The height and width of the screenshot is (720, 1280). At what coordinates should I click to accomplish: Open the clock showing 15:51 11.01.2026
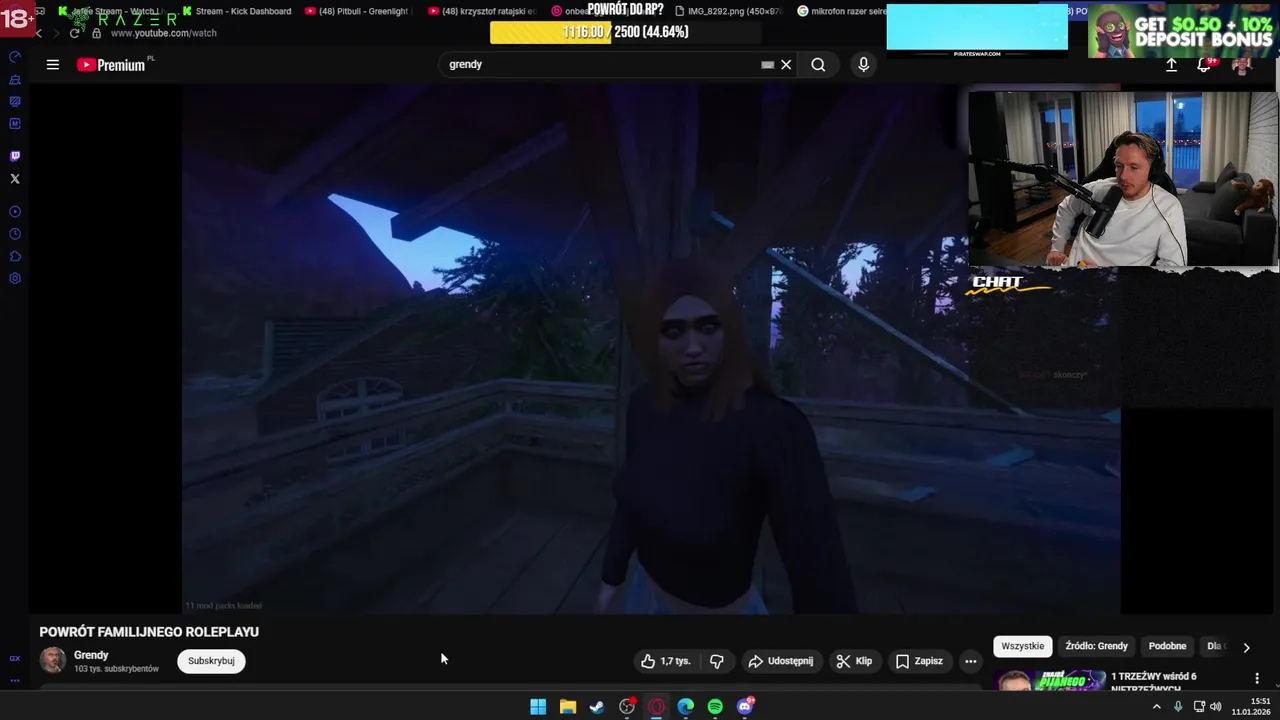[1251, 707]
